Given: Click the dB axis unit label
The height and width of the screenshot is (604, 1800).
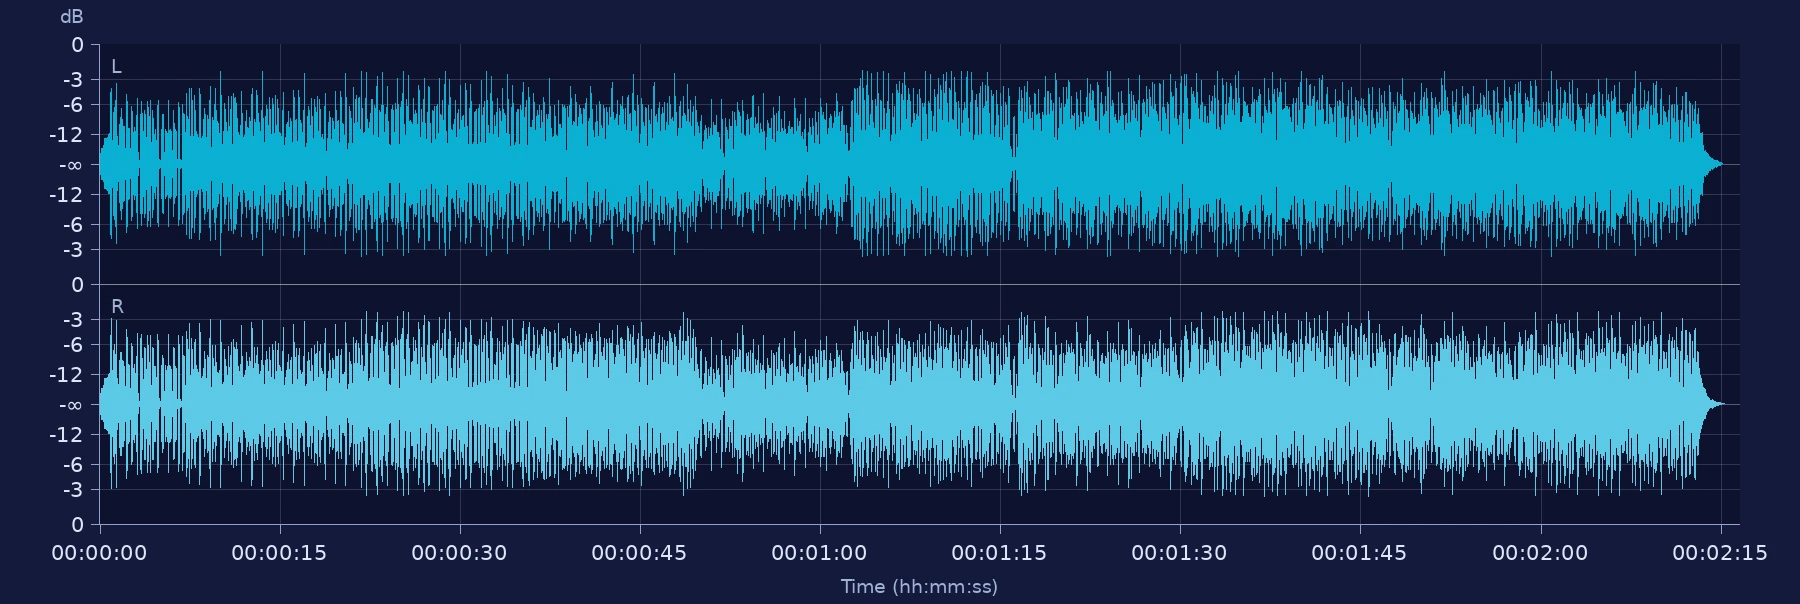Looking at the screenshot, I should (x=72, y=17).
